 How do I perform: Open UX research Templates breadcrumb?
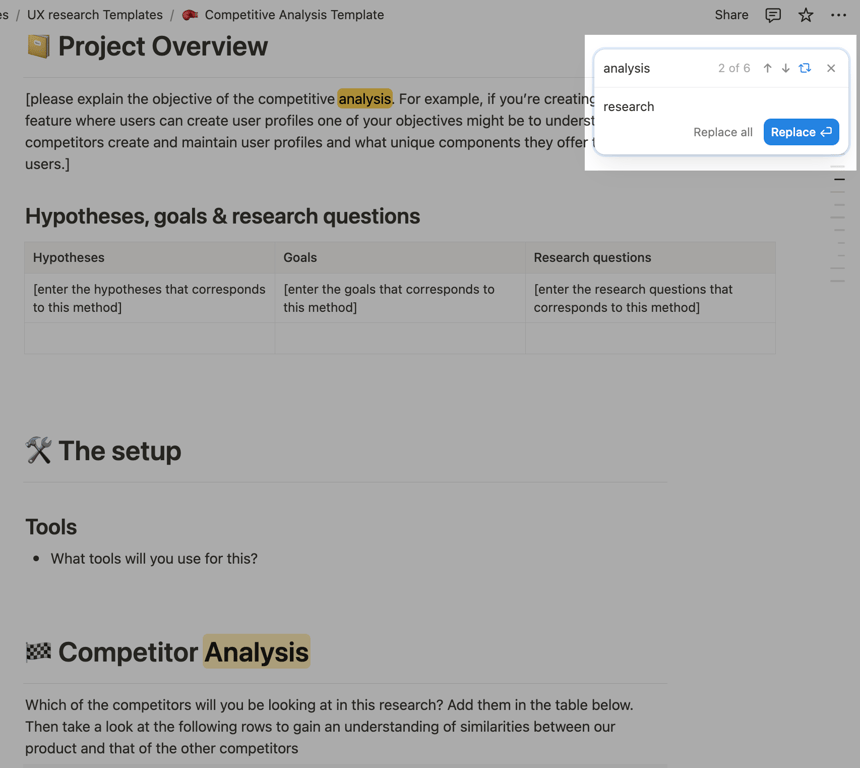pos(95,15)
